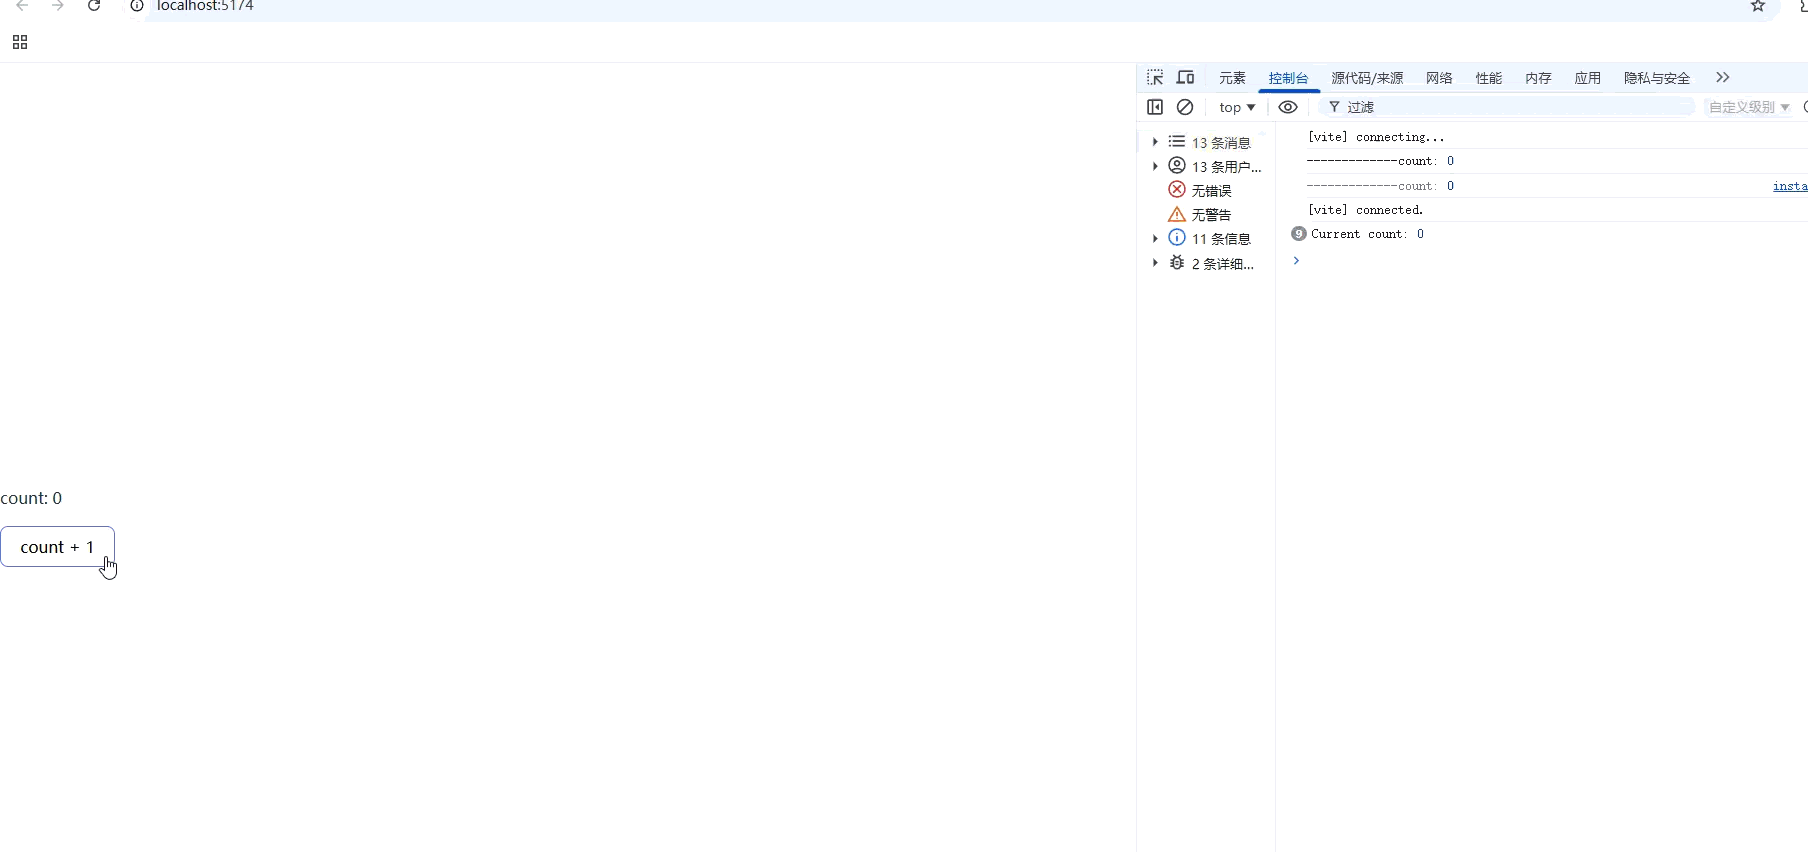The width and height of the screenshot is (1808, 852).
Task: Open the 性能 tab
Action: click(1489, 78)
